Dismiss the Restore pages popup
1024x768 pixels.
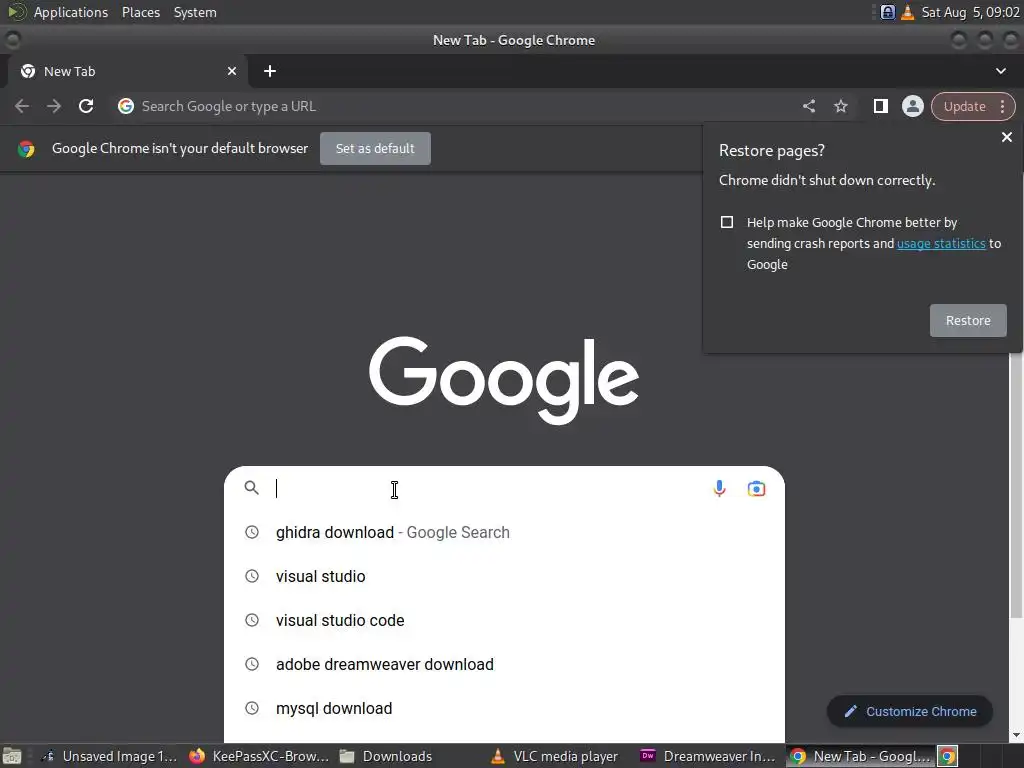click(1006, 137)
